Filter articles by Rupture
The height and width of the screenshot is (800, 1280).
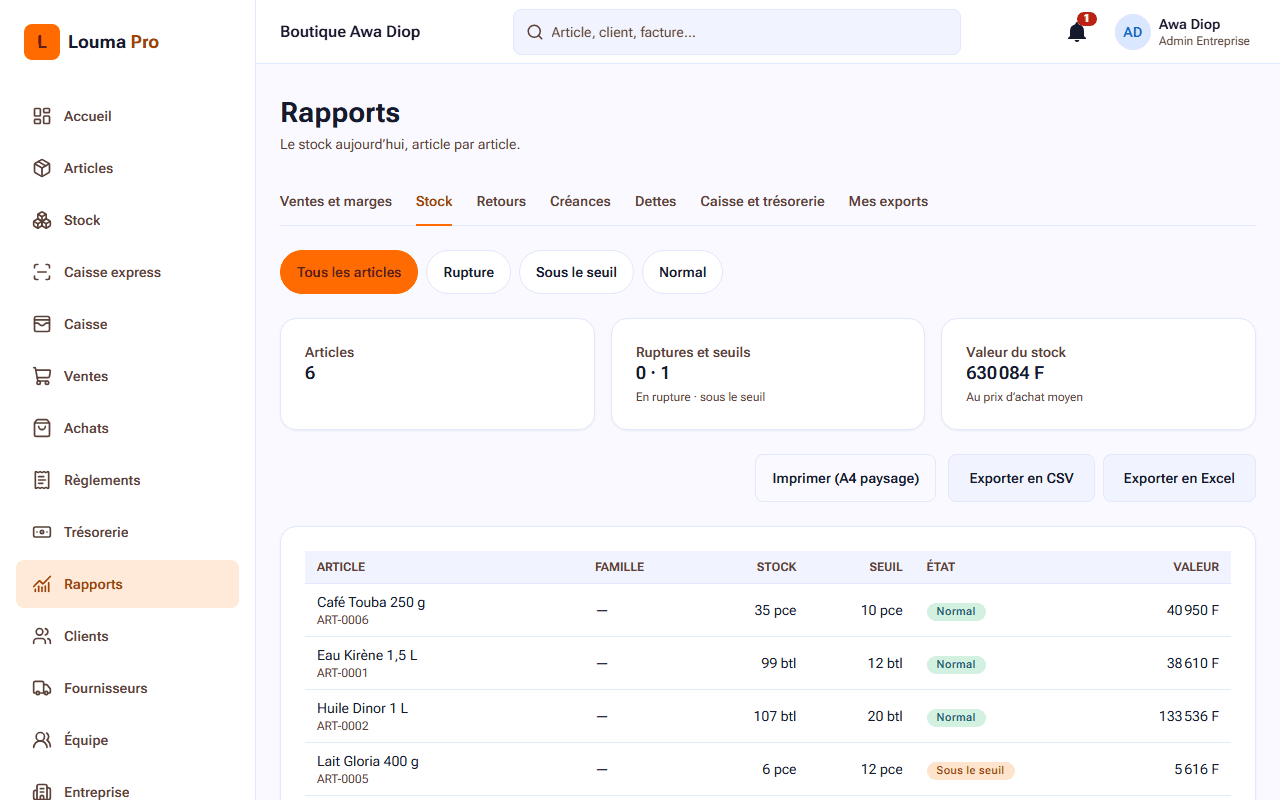tap(469, 272)
